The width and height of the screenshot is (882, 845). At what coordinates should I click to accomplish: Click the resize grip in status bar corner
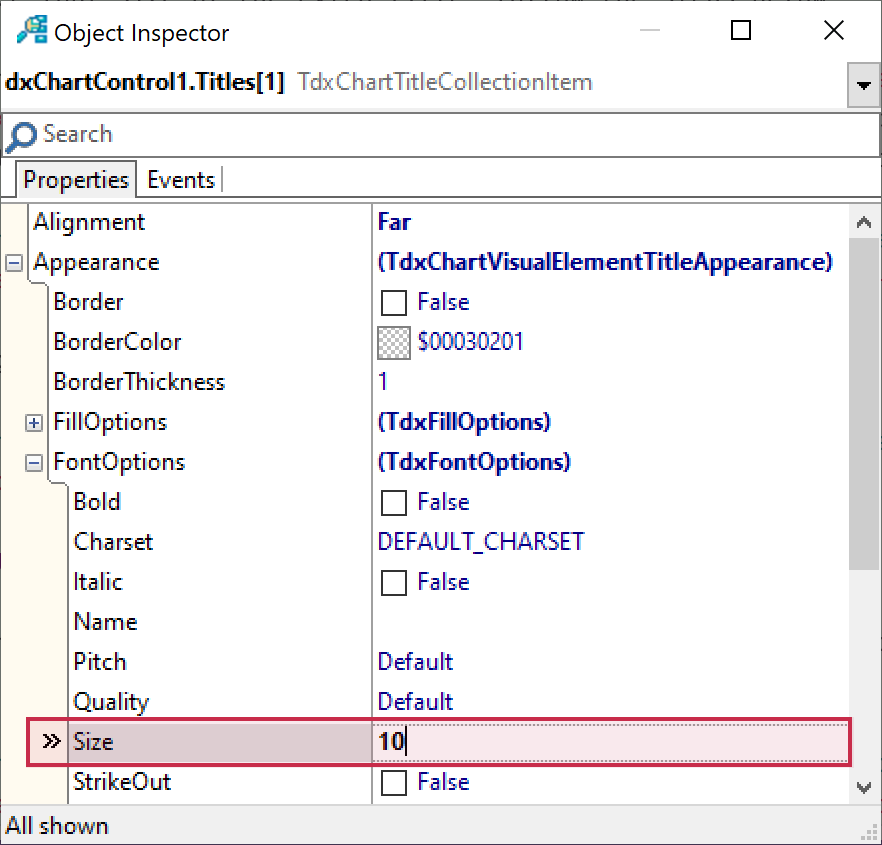[x=868, y=830]
